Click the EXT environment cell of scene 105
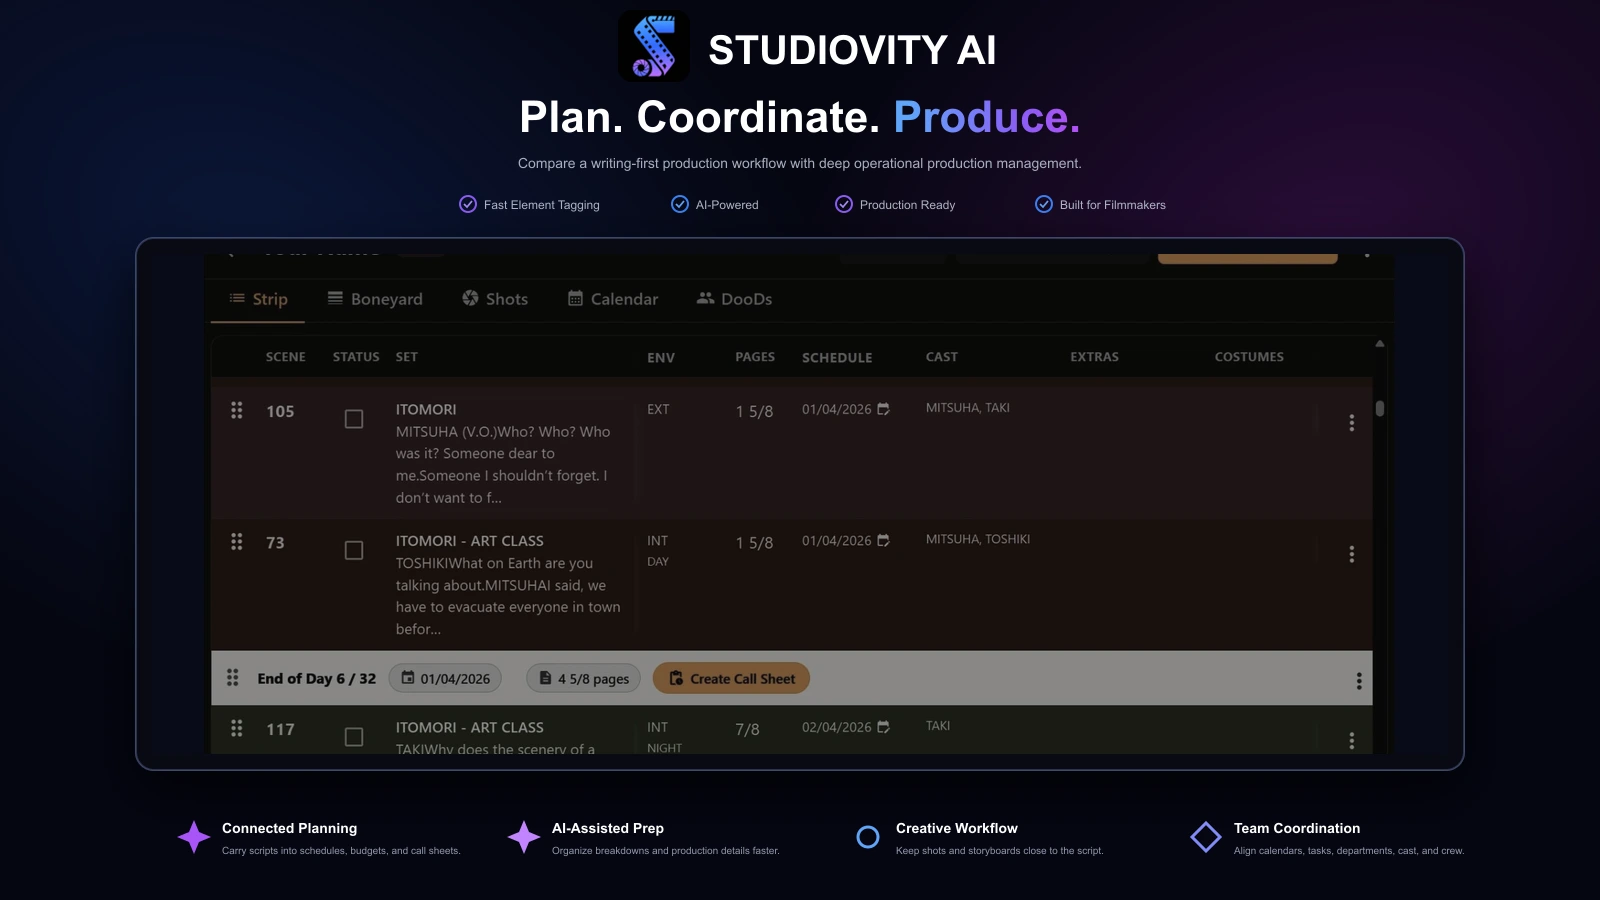The image size is (1600, 900). tap(658, 409)
